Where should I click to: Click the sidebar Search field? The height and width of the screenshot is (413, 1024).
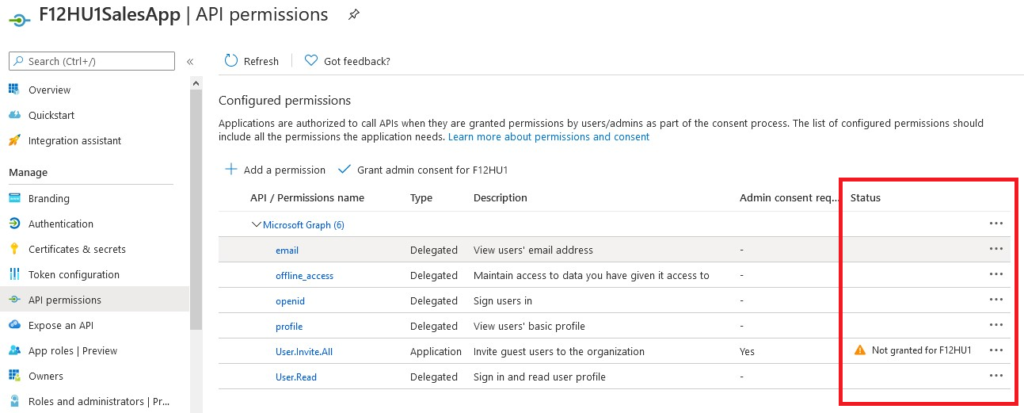click(92, 61)
